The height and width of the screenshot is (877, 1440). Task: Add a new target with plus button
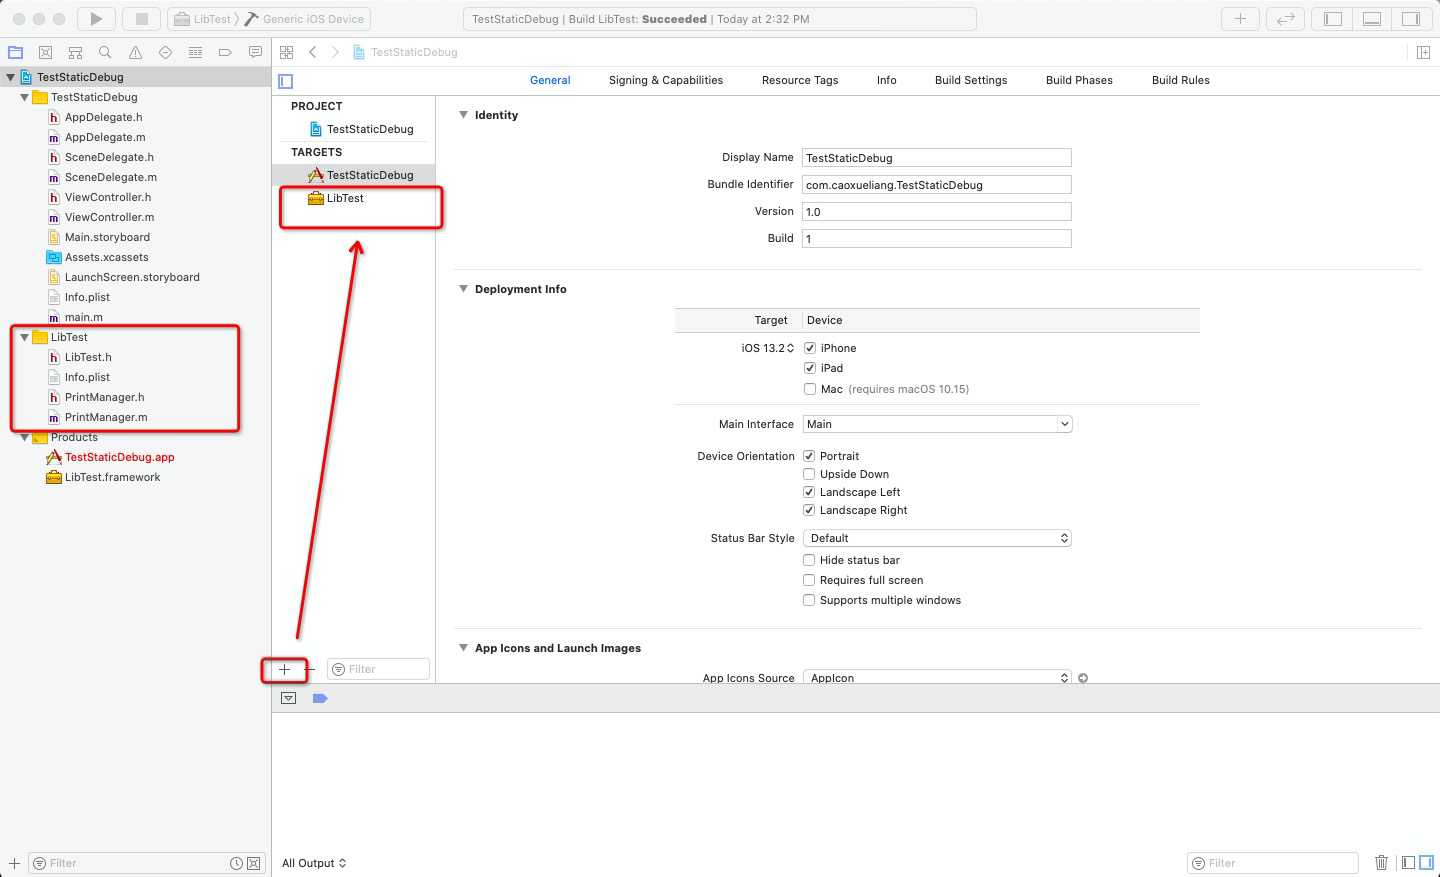pyautogui.click(x=285, y=669)
